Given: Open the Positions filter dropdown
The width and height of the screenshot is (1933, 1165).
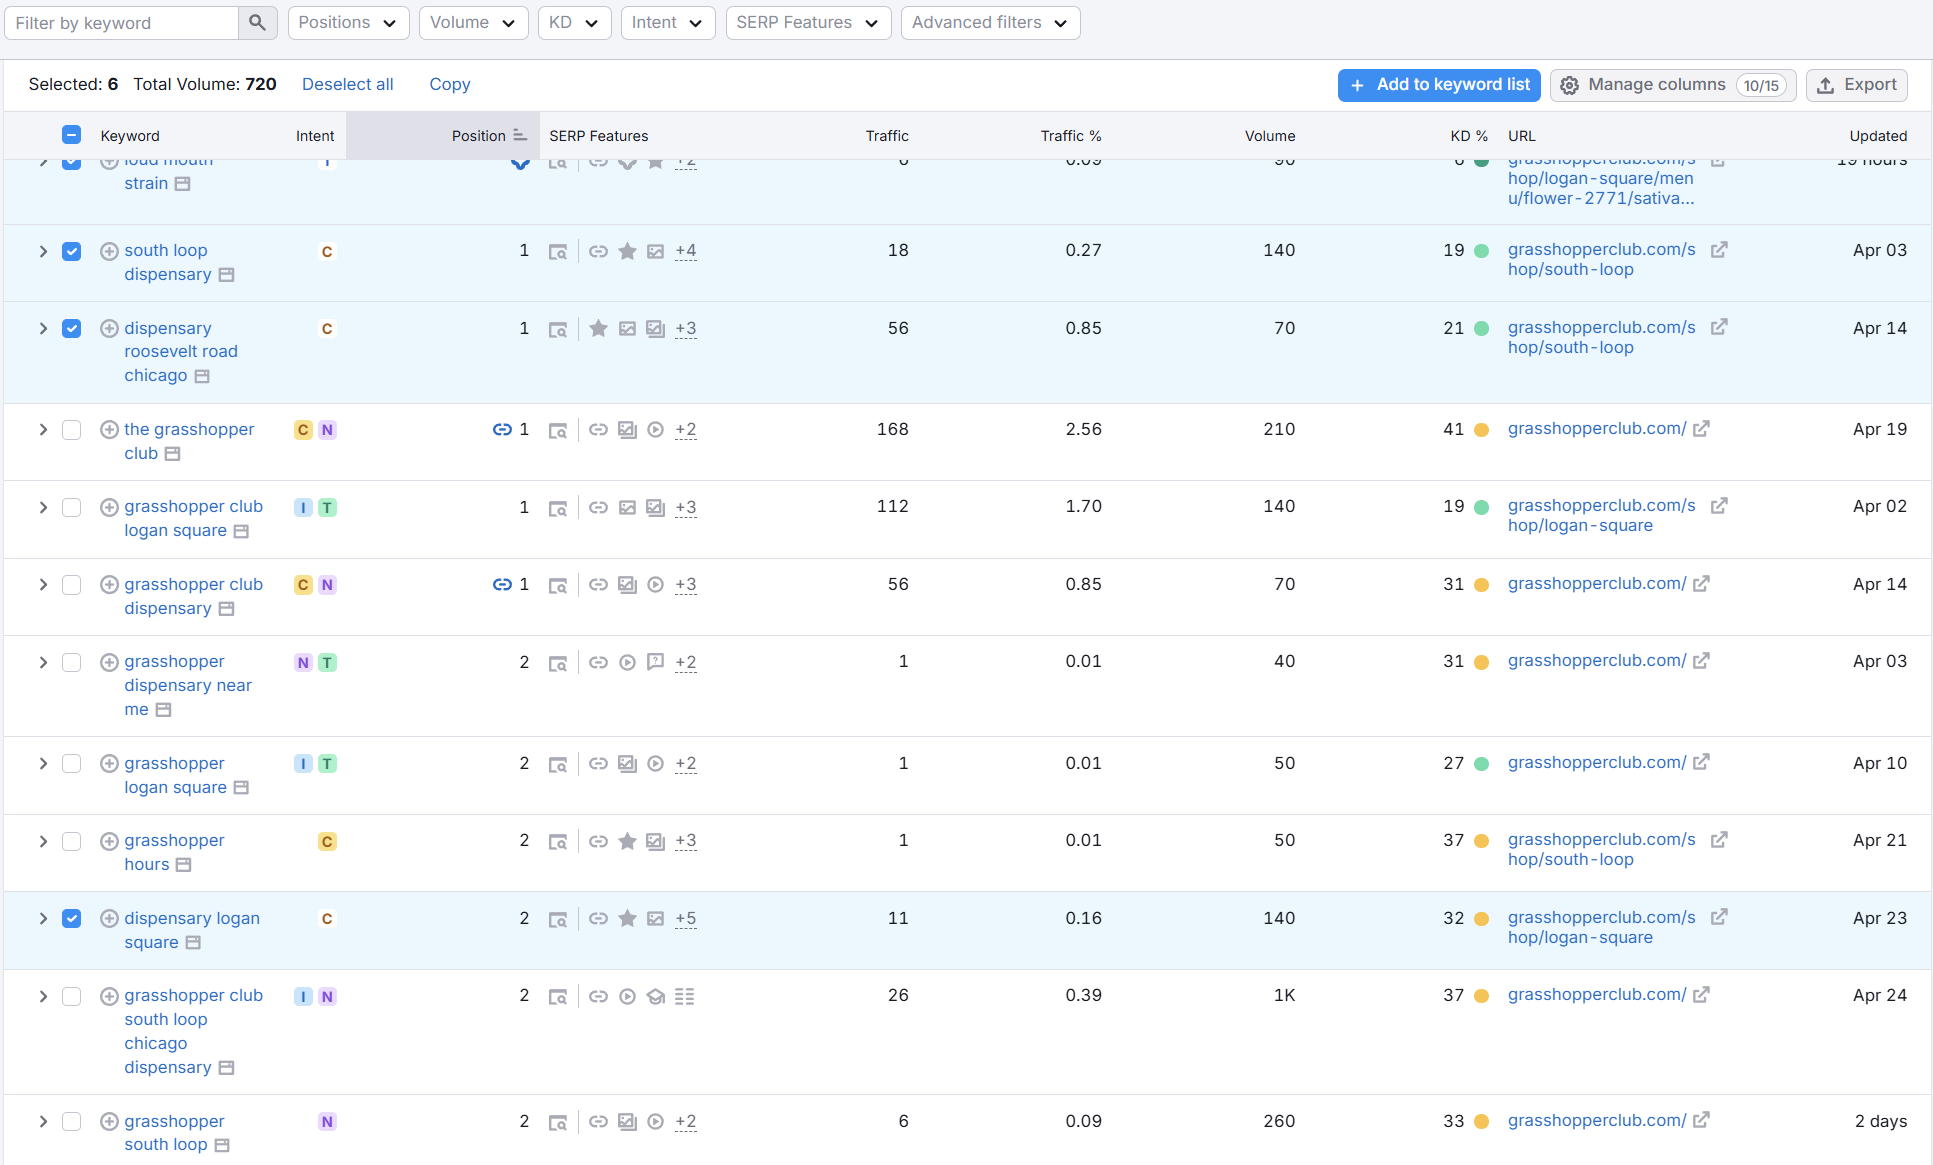Looking at the screenshot, I should coord(348,22).
